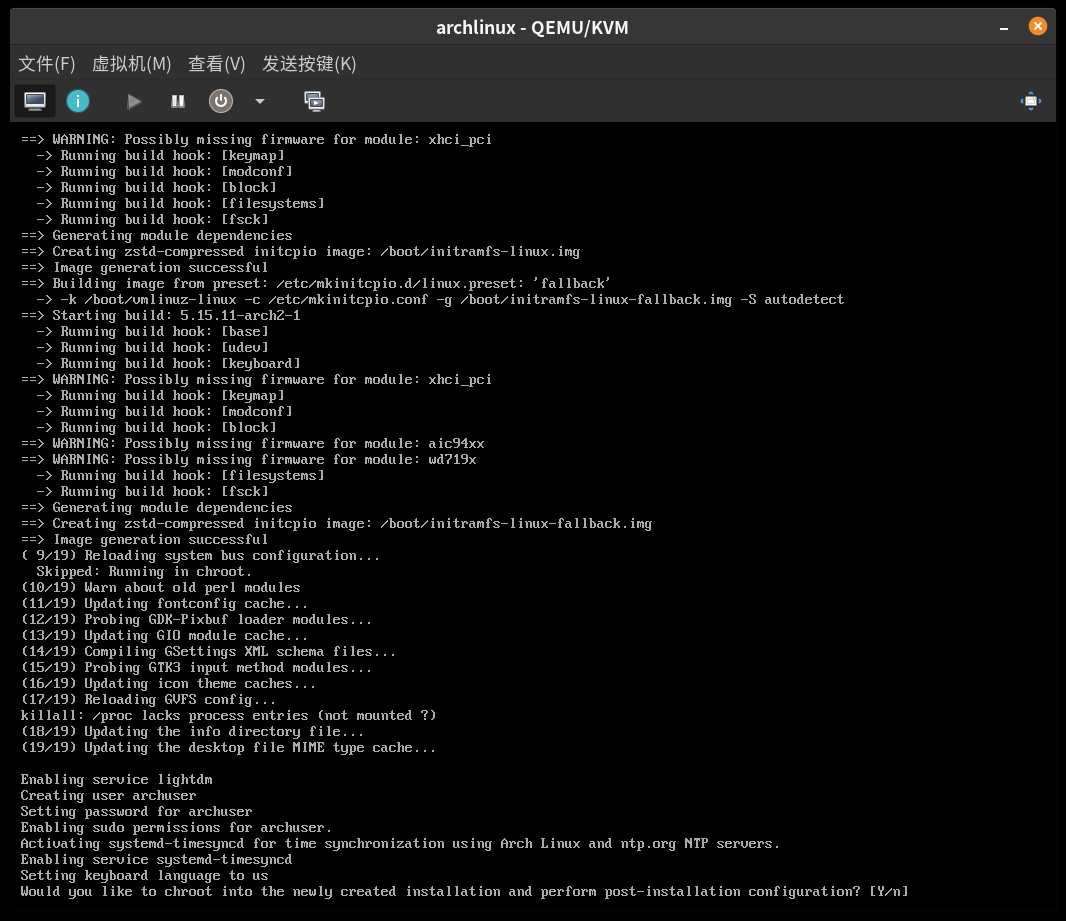Minimize the archlinux QEMU/KVM window
Viewport: 1066px width, 921px height.
1003,28
